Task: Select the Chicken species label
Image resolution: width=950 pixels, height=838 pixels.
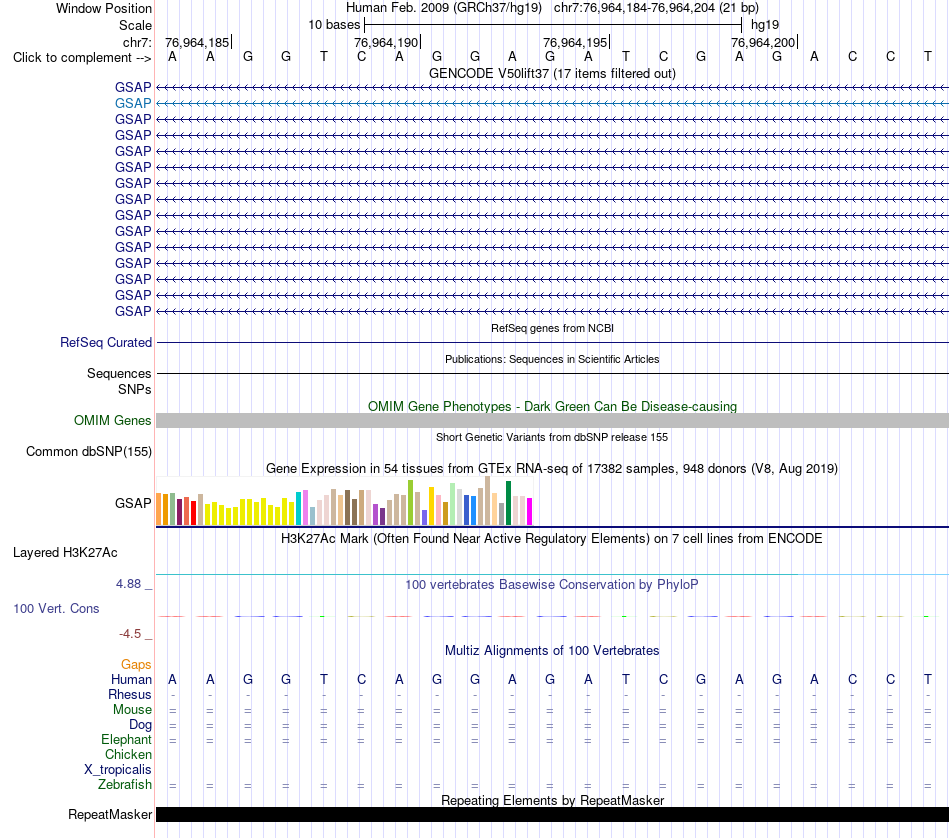Action: 128,754
